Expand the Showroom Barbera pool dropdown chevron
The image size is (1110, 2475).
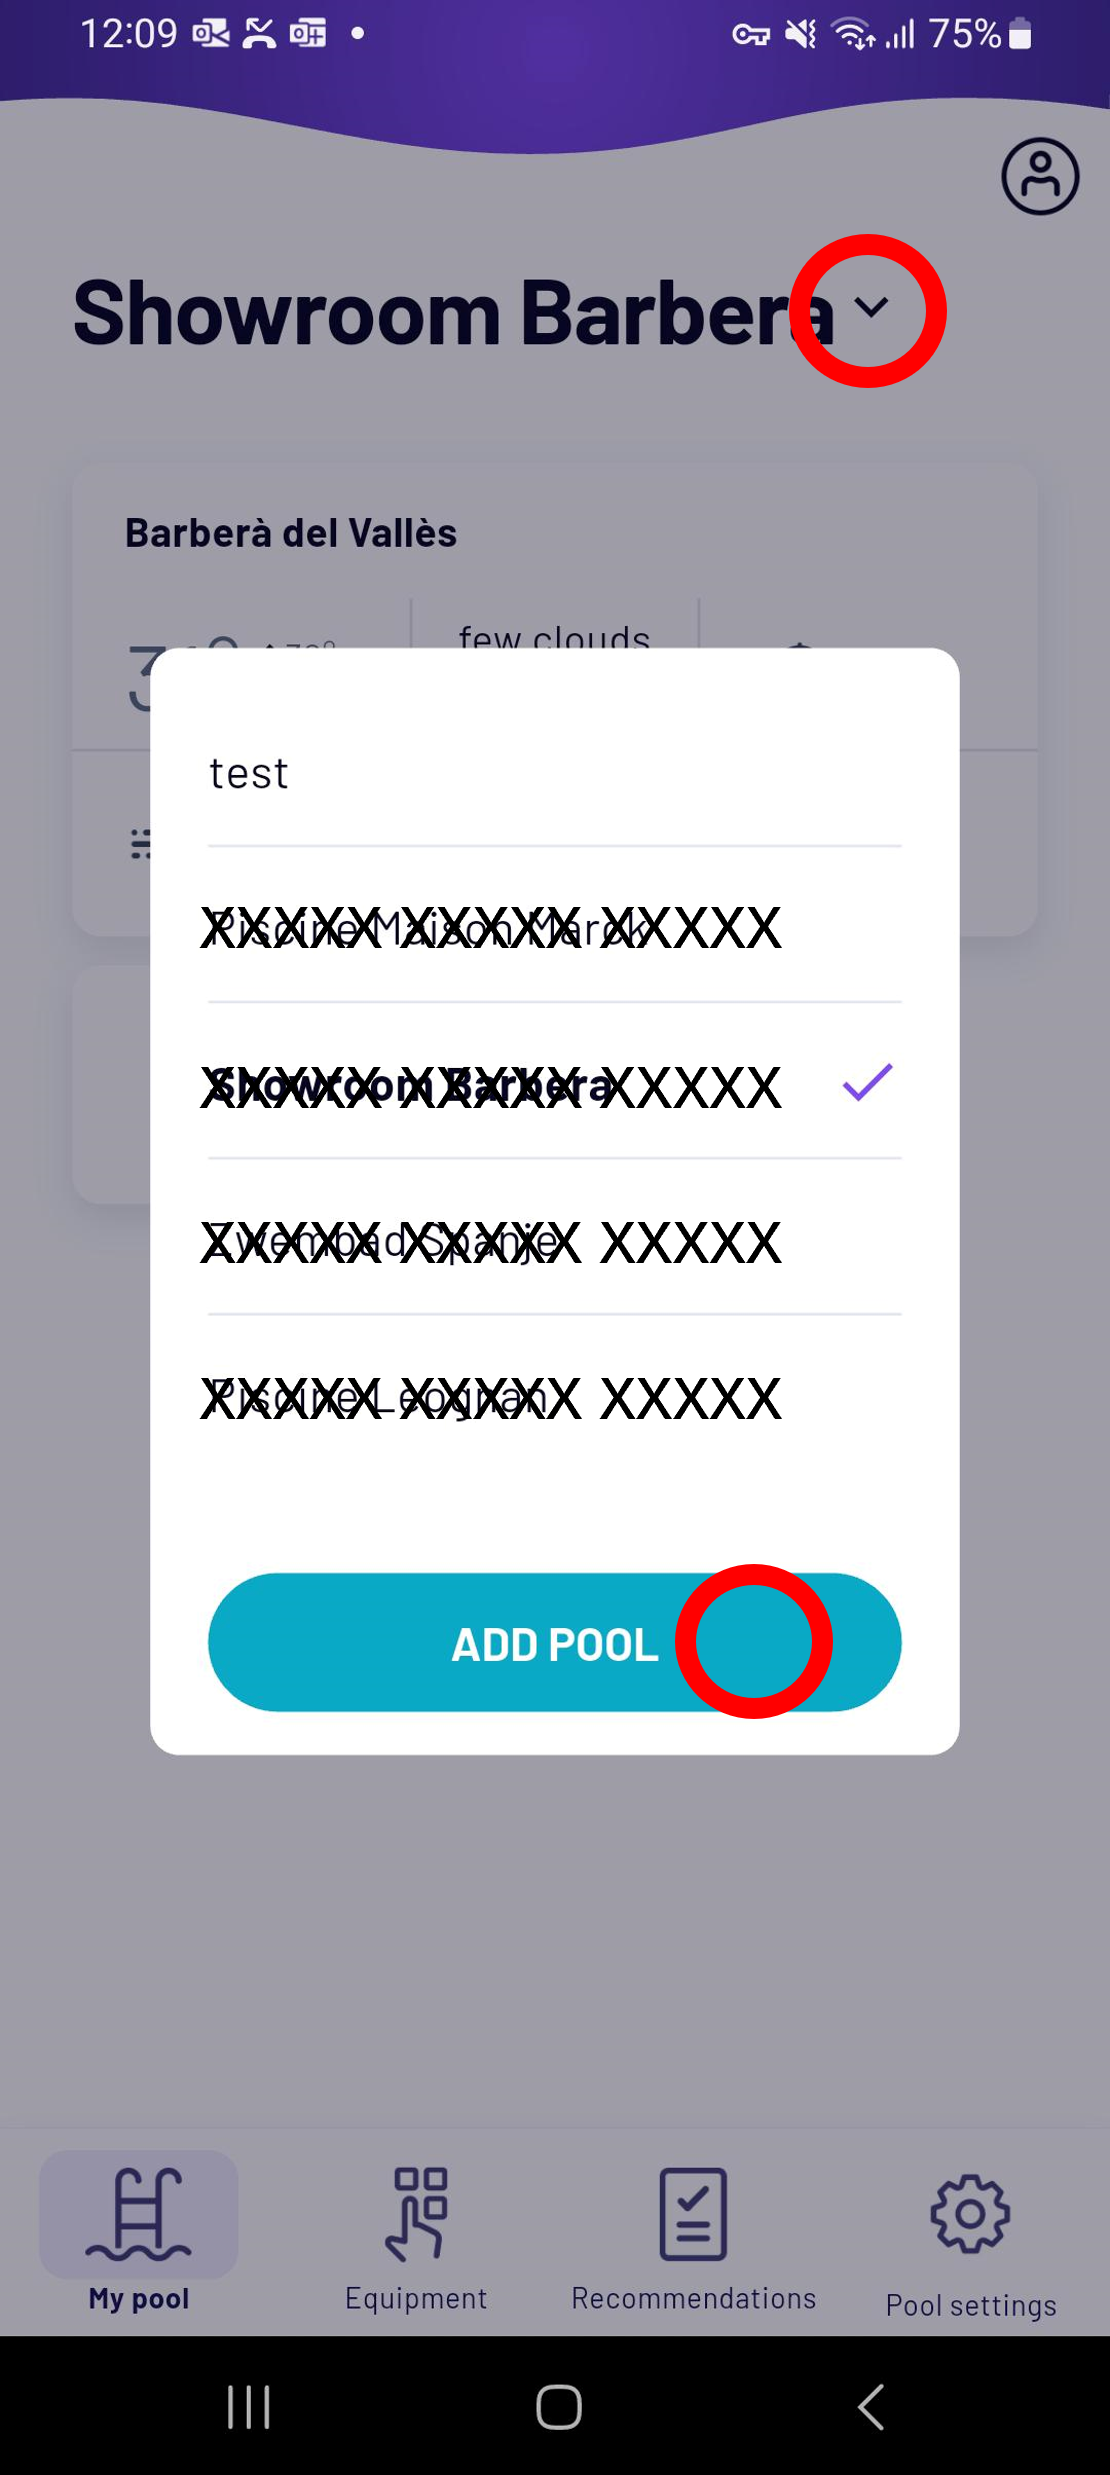tap(872, 308)
